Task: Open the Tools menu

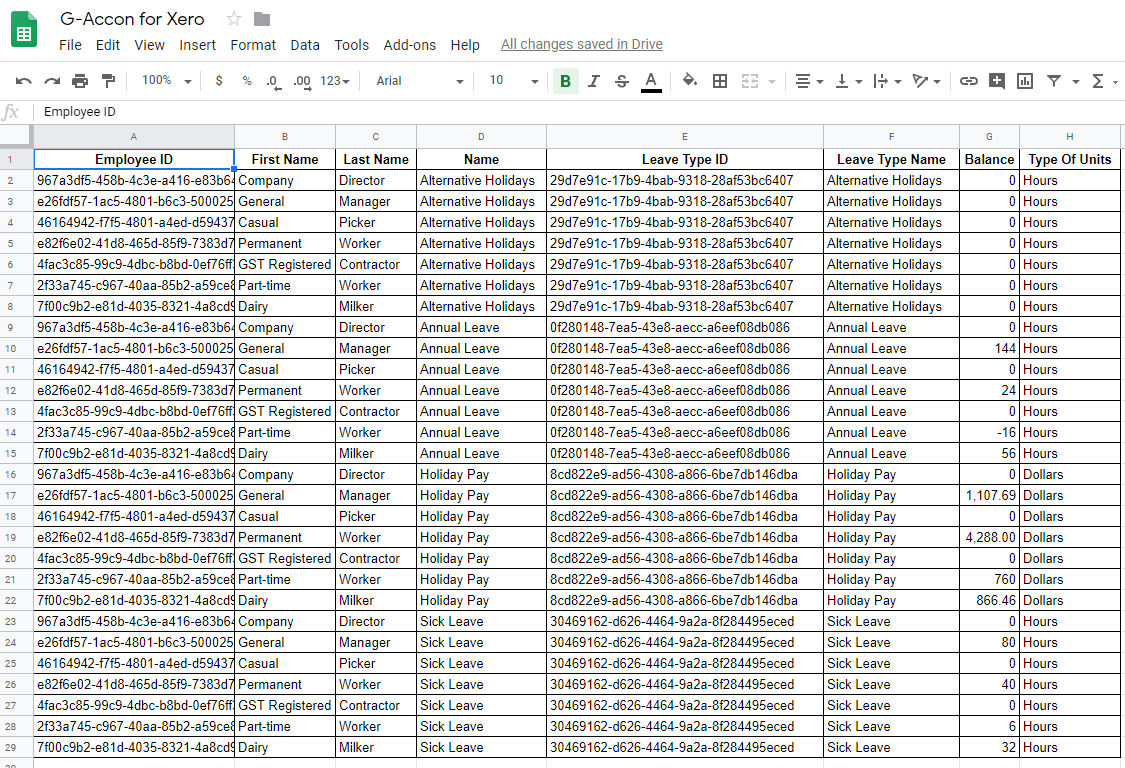Action: [352, 45]
